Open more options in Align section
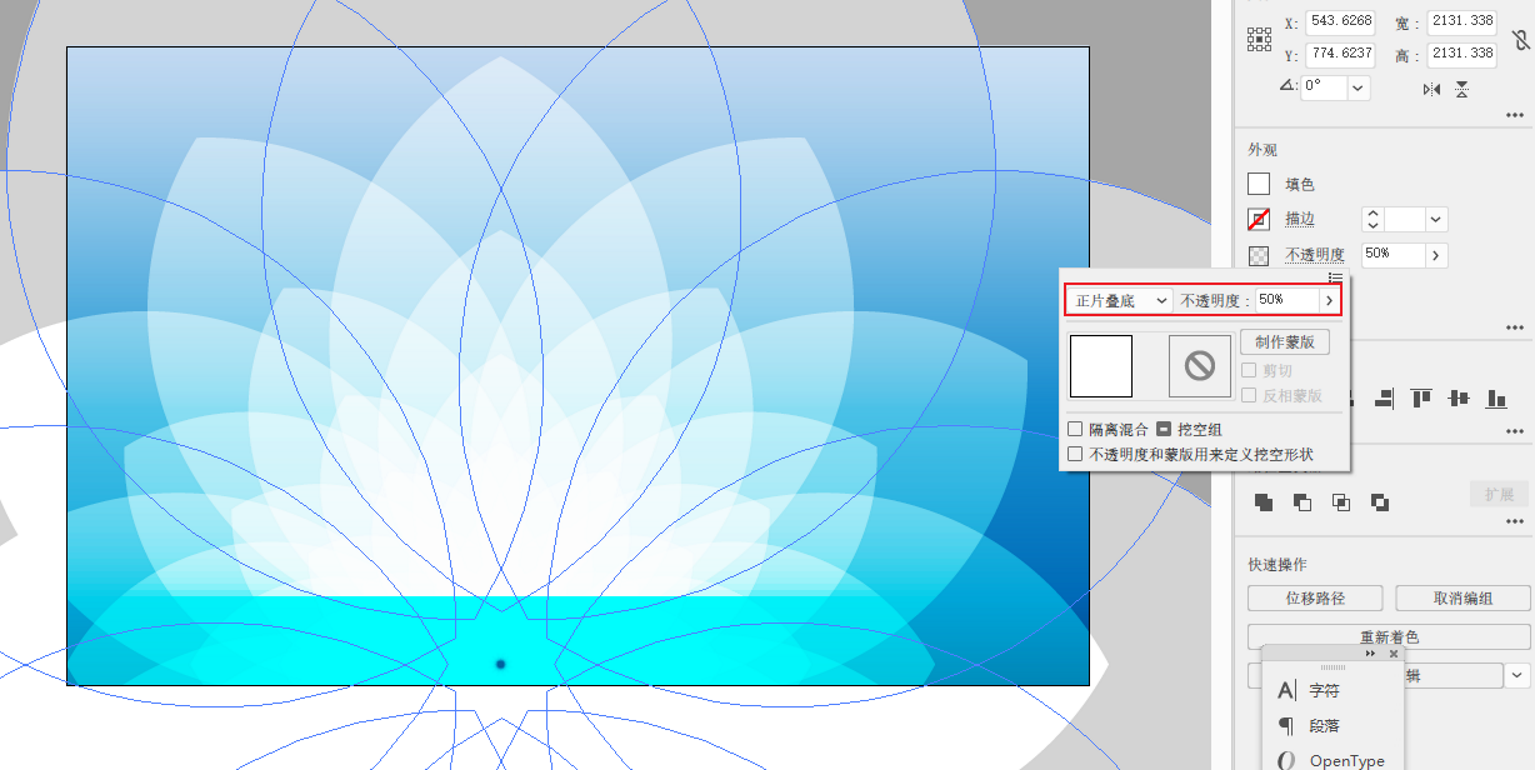 (1515, 432)
